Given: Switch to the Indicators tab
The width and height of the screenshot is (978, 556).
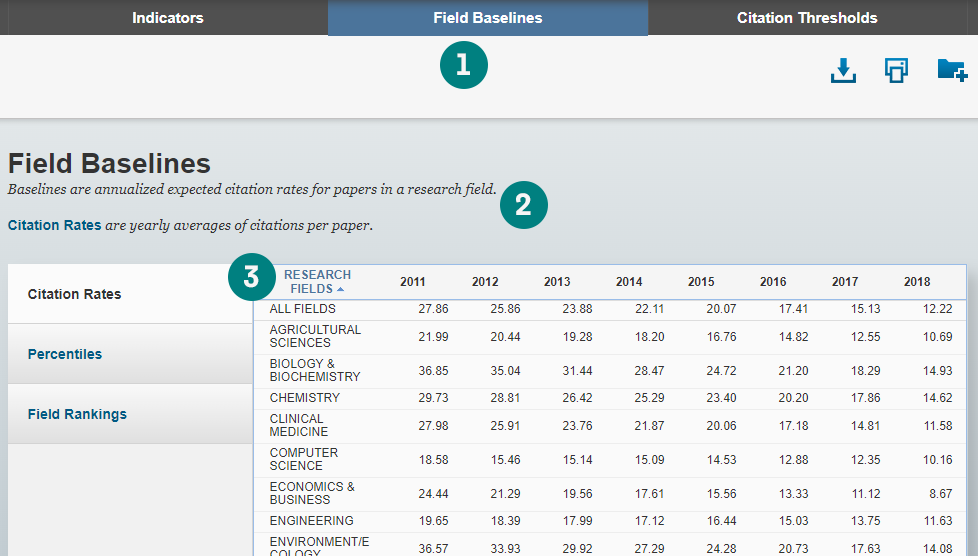Looking at the screenshot, I should (x=168, y=17).
